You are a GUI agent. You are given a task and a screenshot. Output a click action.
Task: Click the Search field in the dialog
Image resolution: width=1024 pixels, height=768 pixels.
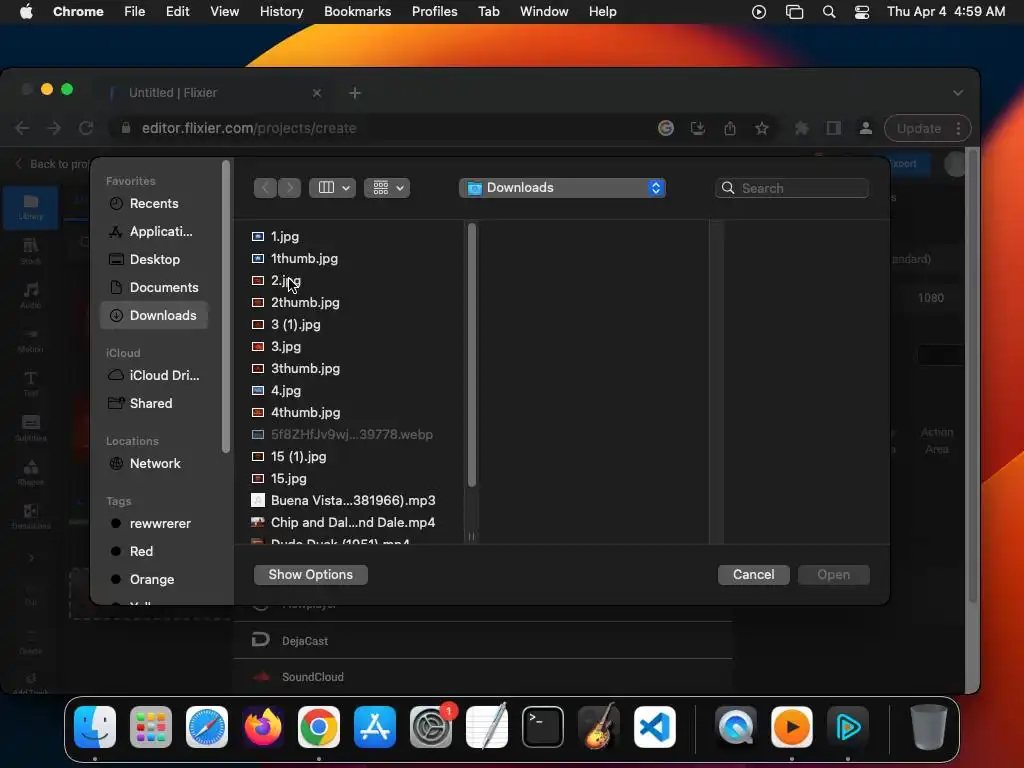(x=792, y=188)
